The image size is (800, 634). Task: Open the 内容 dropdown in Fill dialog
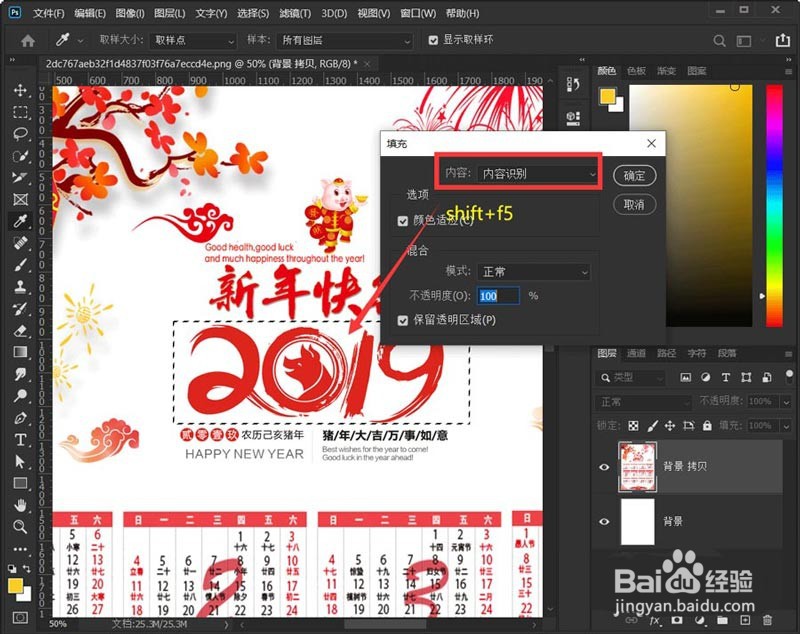(538, 174)
